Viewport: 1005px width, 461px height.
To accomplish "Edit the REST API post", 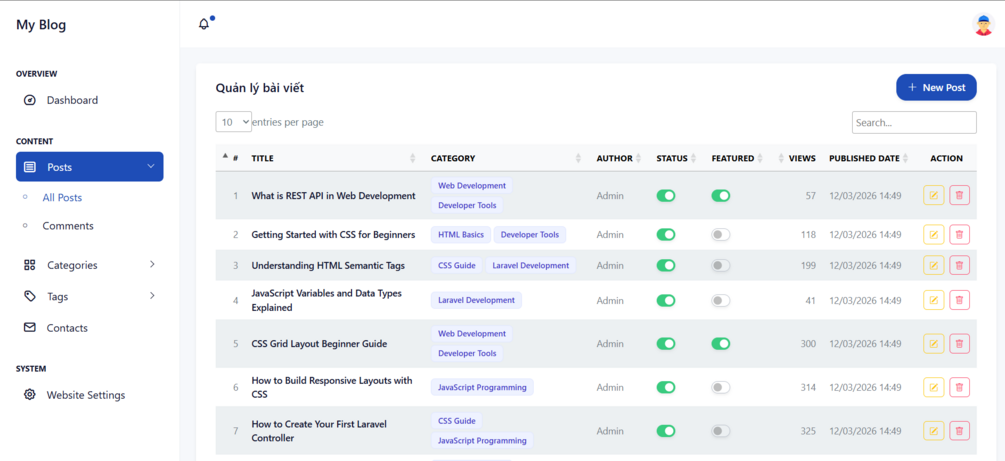I will click(x=933, y=196).
